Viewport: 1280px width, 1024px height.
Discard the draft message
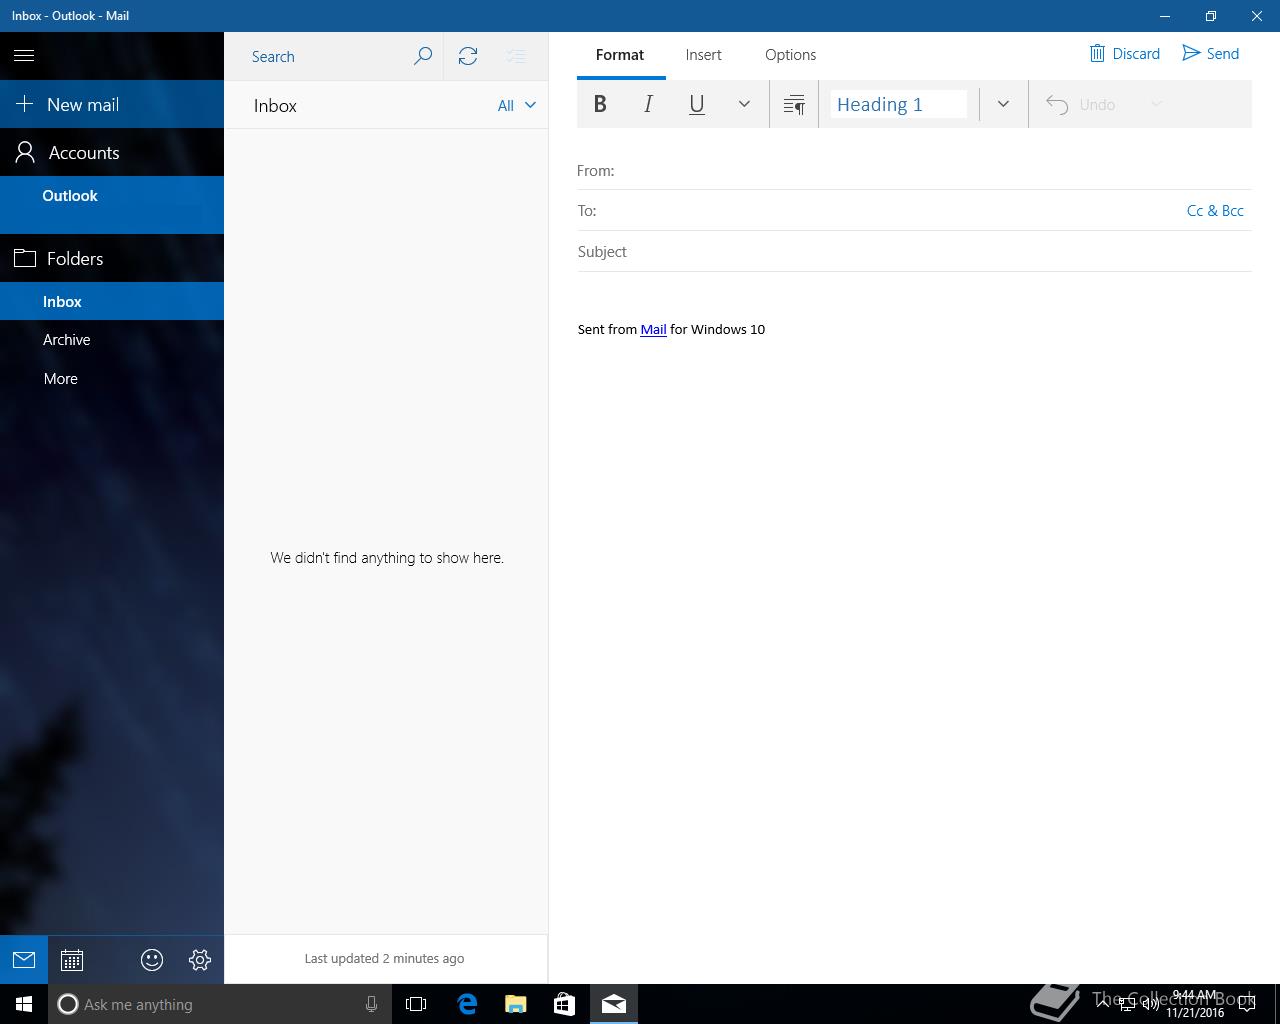(x=1124, y=54)
